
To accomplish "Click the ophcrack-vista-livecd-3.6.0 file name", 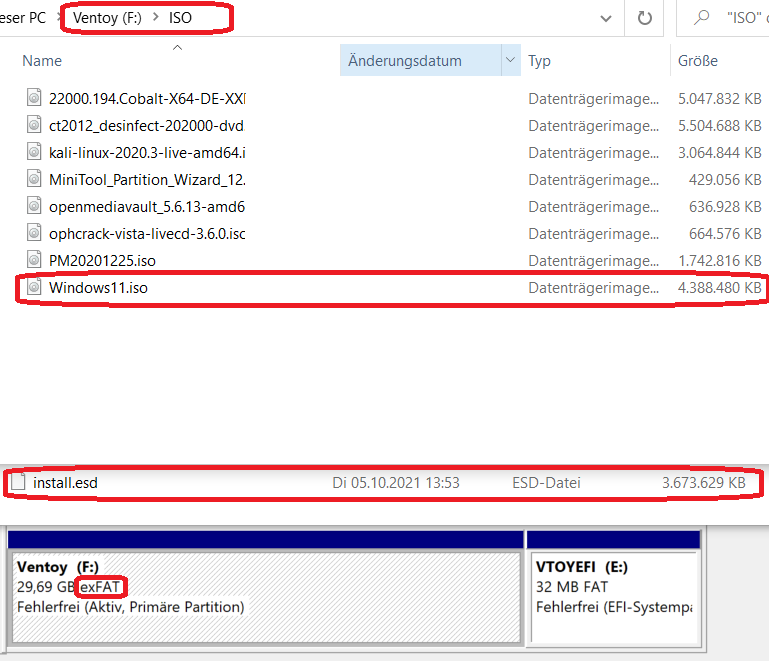I will pyautogui.click(x=147, y=234).
